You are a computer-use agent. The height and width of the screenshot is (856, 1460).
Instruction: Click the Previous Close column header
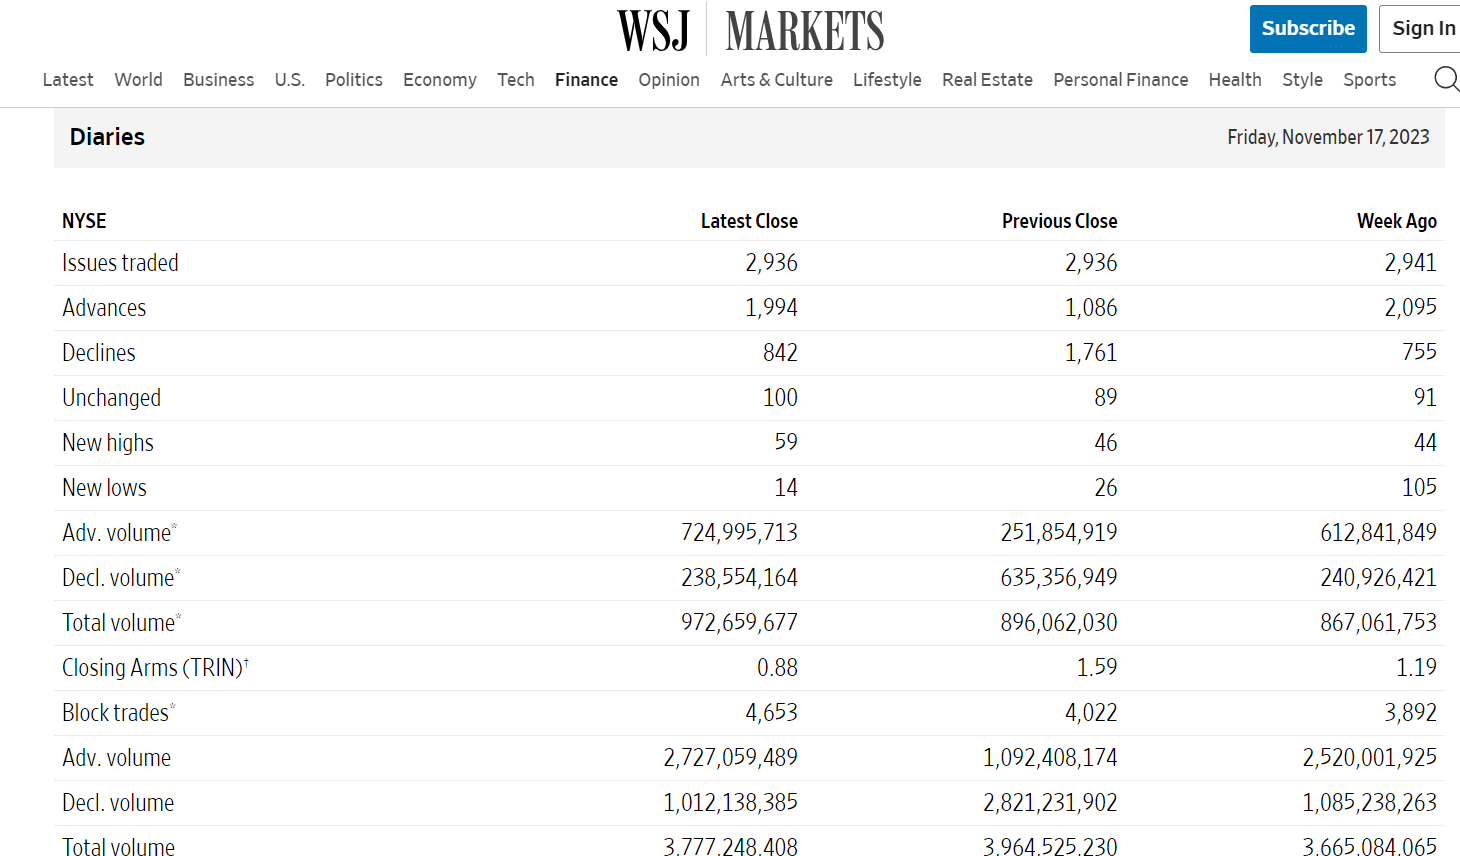[x=1059, y=221]
